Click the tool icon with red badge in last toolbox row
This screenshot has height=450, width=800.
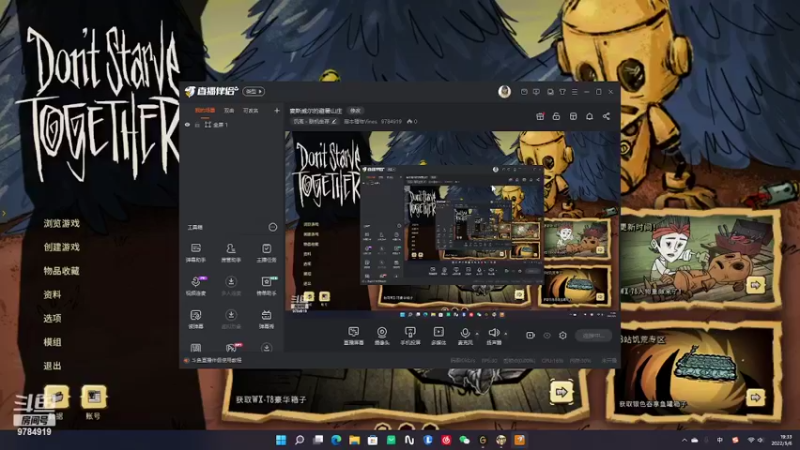coord(232,347)
